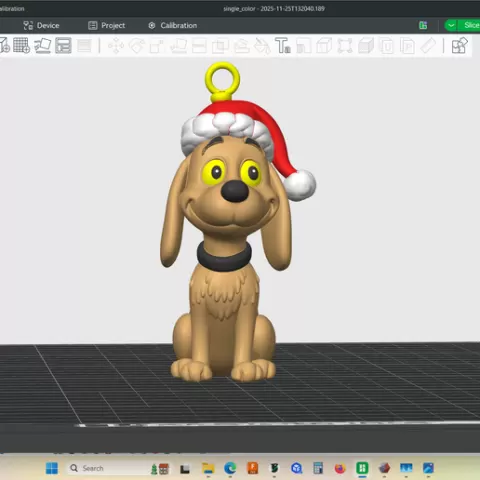
Task: Select the Rotate tool
Action: click(137, 46)
